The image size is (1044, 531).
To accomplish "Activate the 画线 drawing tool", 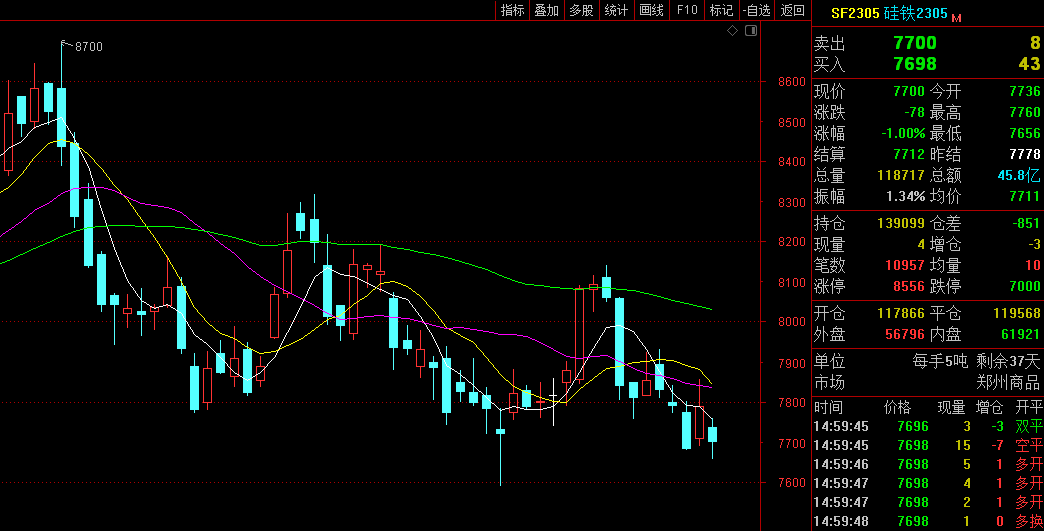I will 651,10.
